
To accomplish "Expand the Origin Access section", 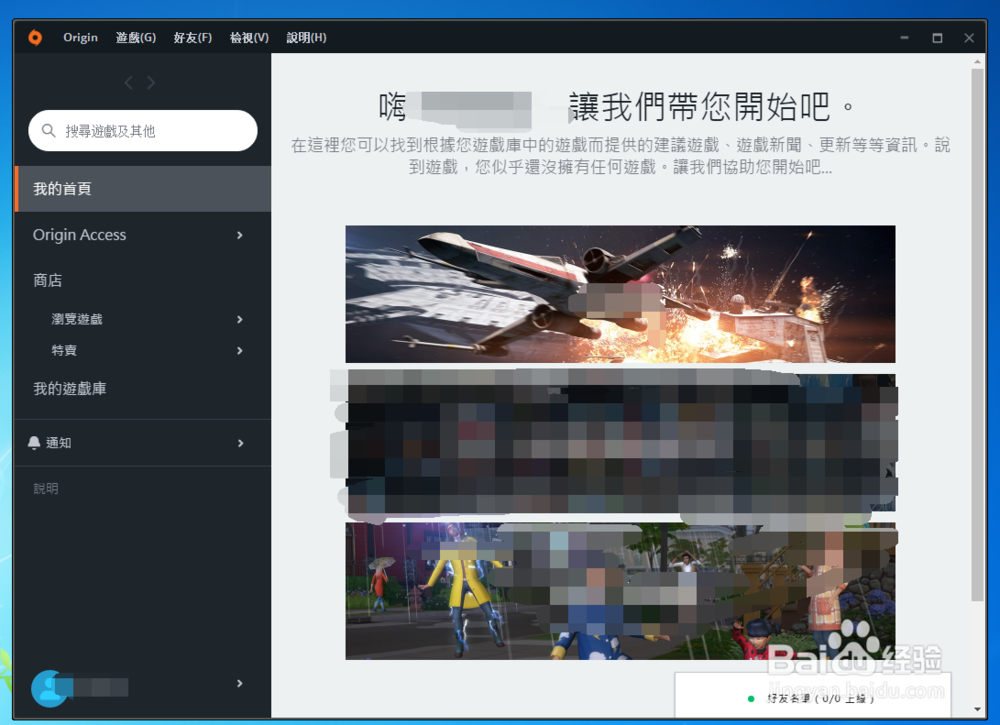I will tap(238, 235).
